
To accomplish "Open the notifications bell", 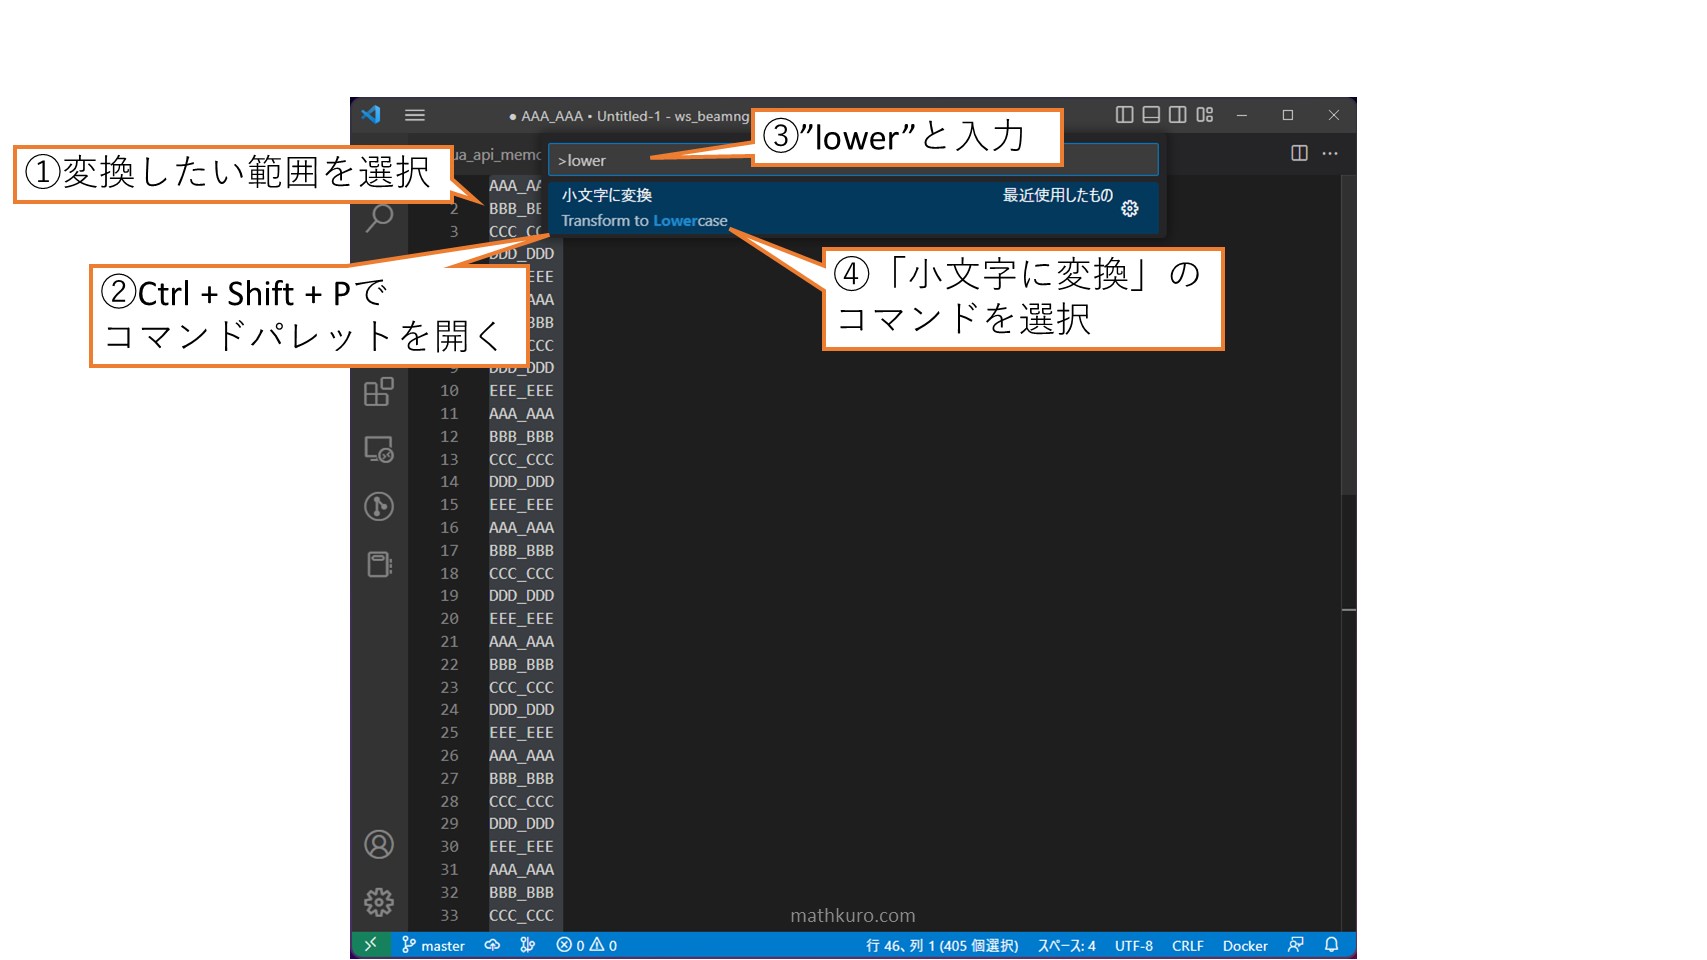I will coord(1332,945).
